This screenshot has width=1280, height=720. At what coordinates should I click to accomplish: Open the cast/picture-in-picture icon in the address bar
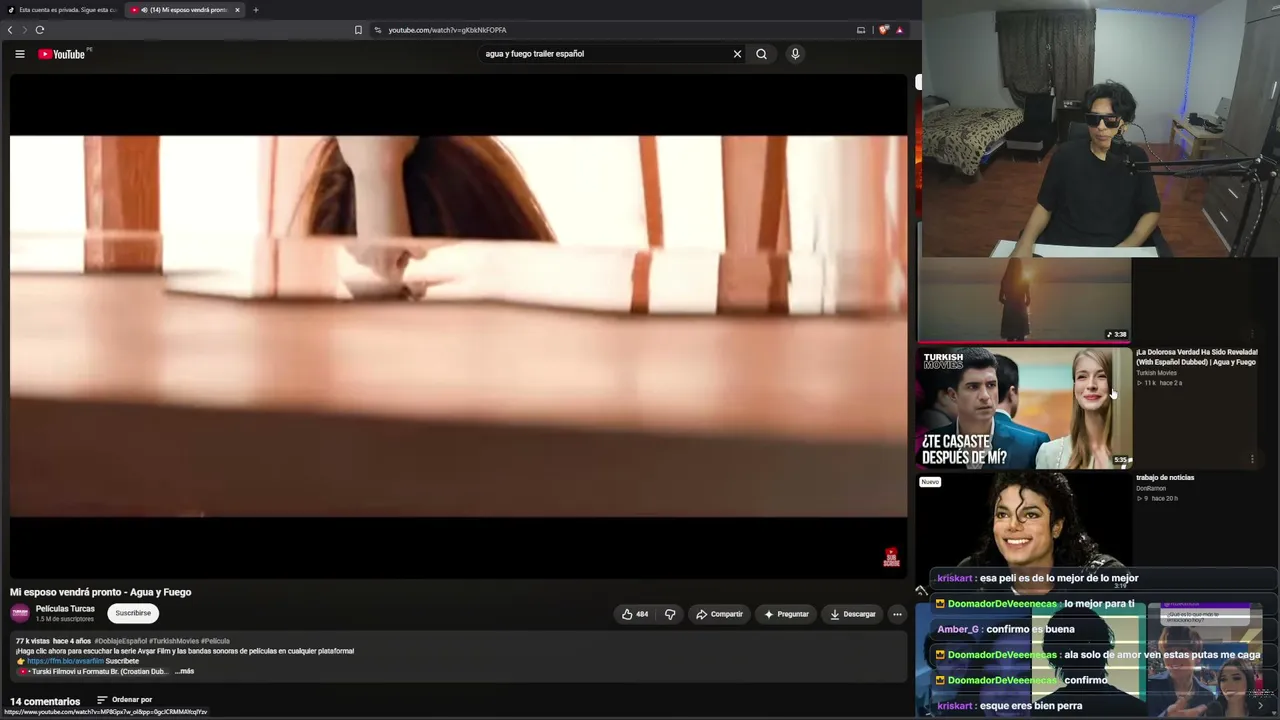click(x=861, y=30)
